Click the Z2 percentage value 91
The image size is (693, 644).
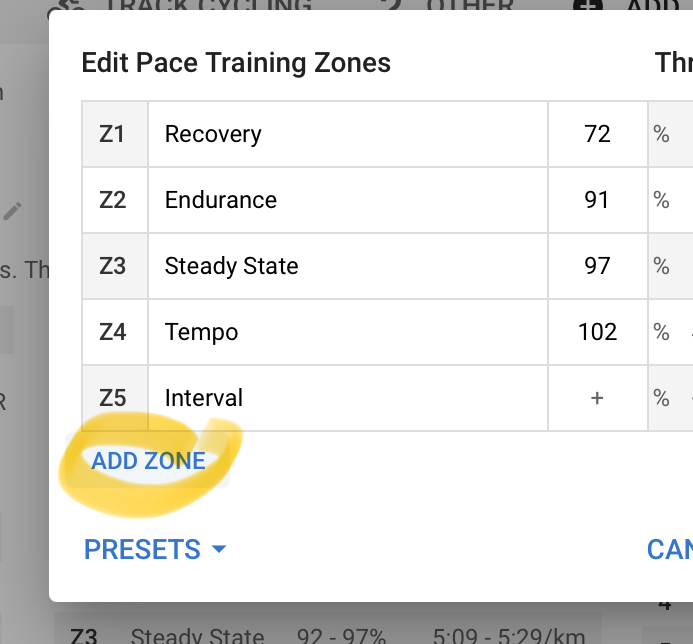point(597,200)
